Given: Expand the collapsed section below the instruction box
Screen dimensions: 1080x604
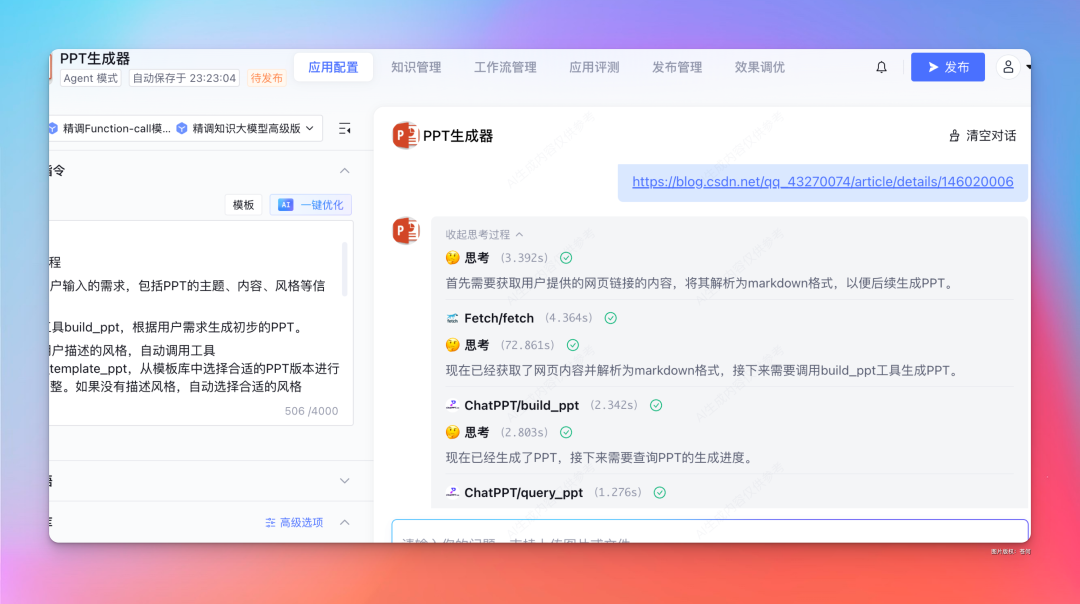Looking at the screenshot, I should click(344, 481).
